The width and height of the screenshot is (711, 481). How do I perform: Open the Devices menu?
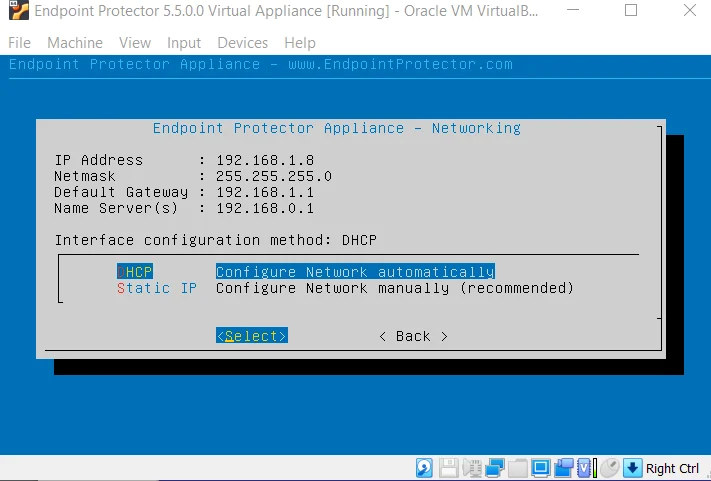[x=243, y=43]
